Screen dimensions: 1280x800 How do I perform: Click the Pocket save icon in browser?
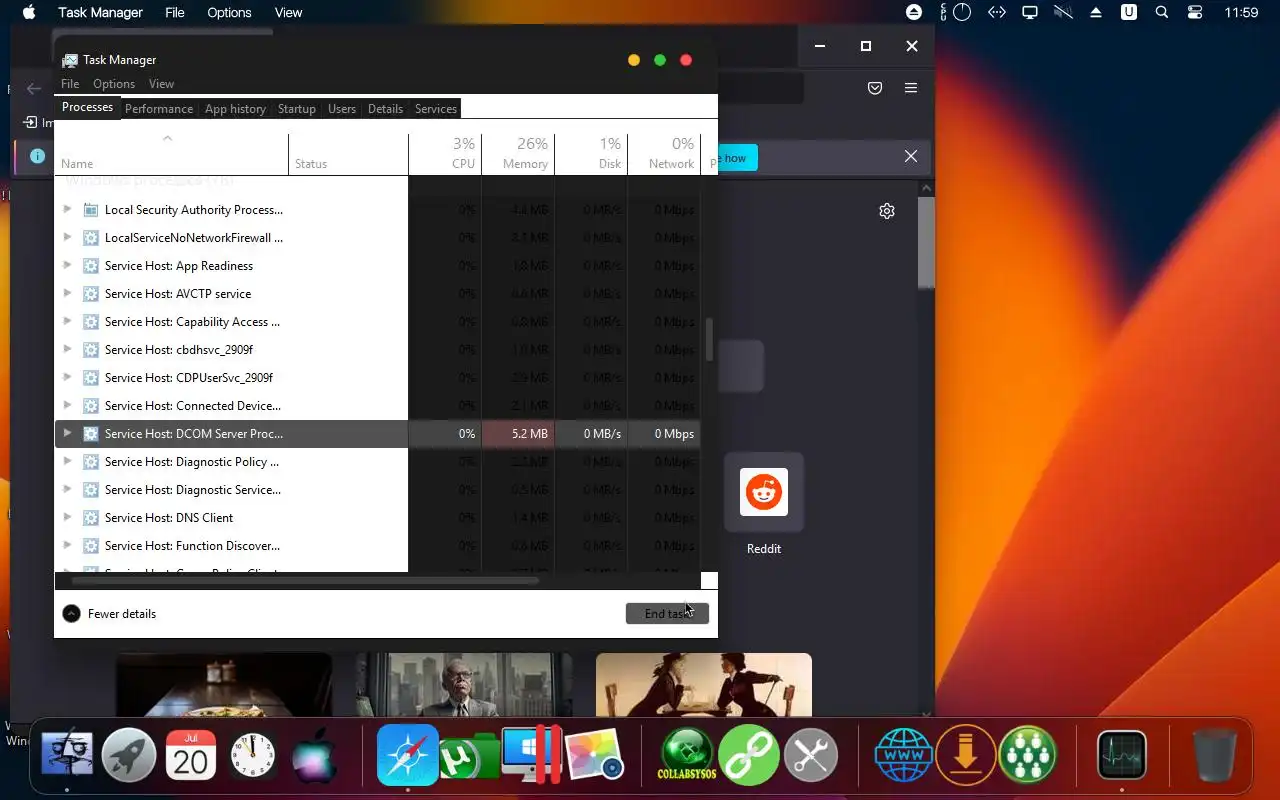click(x=875, y=88)
